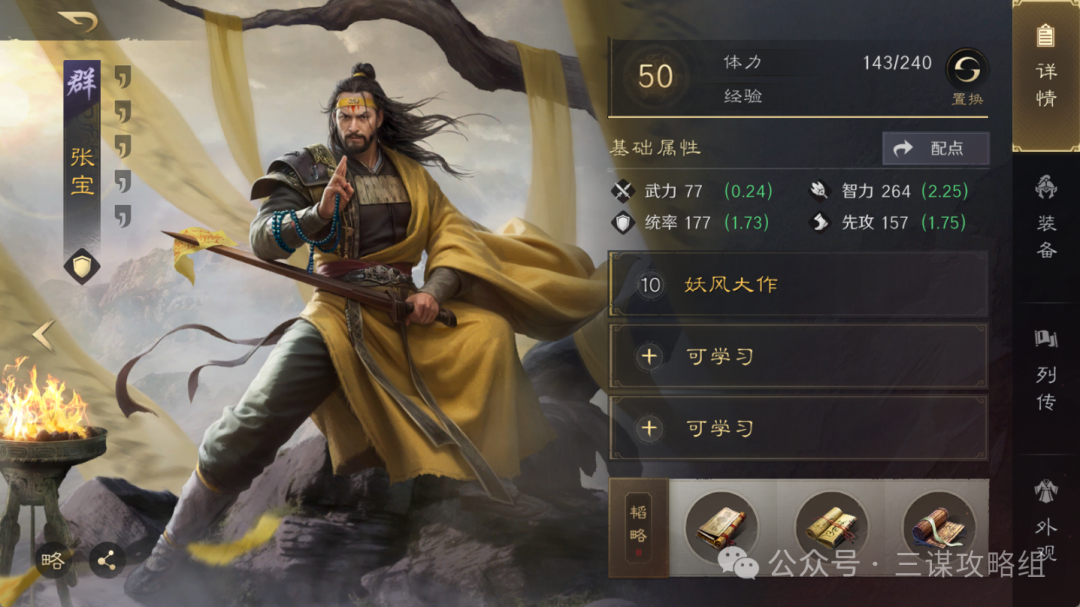Viewport: 1080px width, 607px height.
Task: Open the 妖风大作 skill slot
Action: click(799, 285)
